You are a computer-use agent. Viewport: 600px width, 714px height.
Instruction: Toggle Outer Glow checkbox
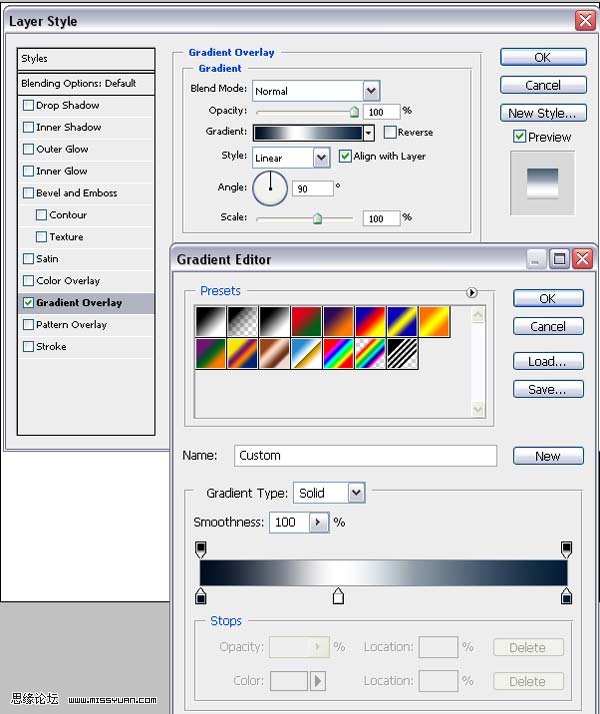coord(28,149)
